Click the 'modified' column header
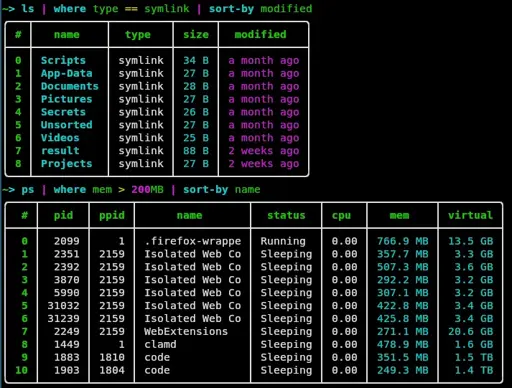512x388 pixels. pyautogui.click(x=260, y=35)
